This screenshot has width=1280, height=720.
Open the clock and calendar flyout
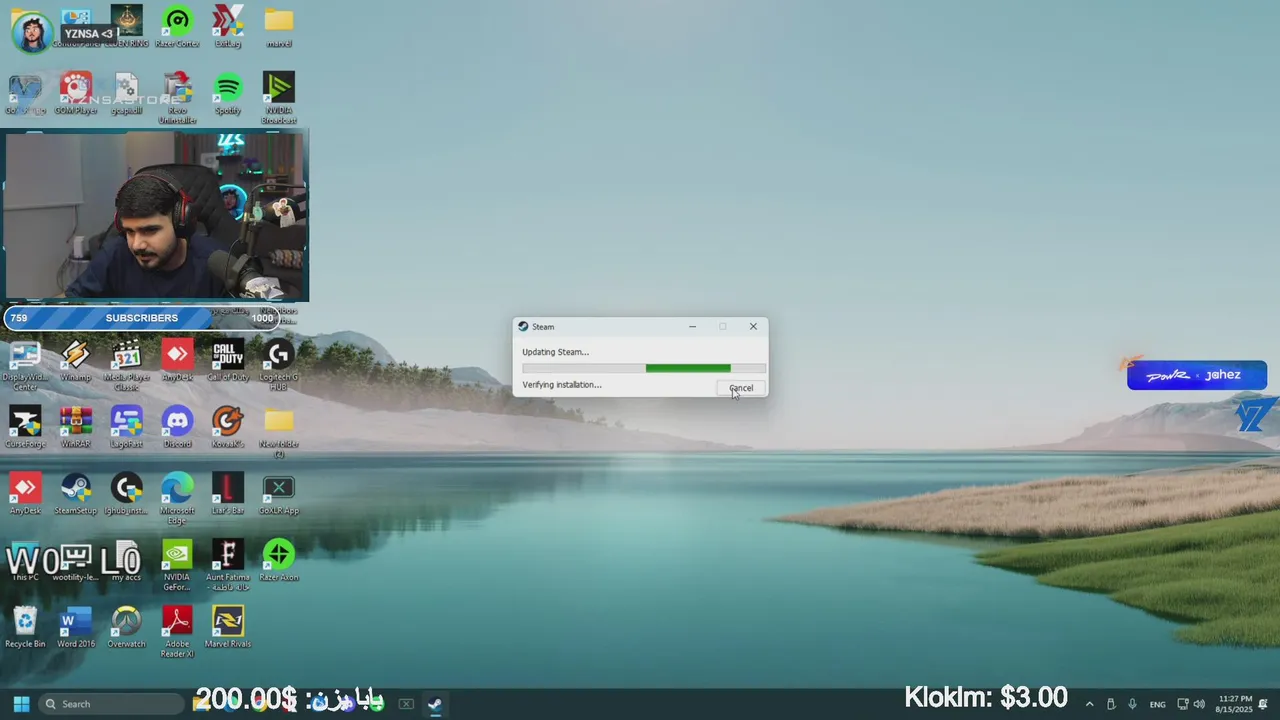pyautogui.click(x=1234, y=704)
